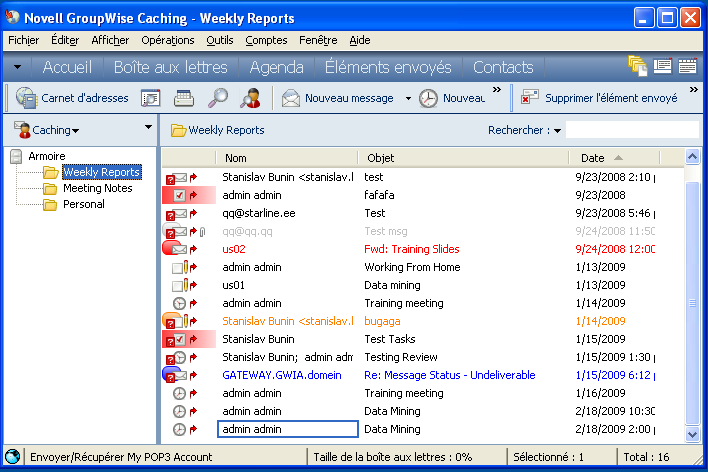Click the Objet column header

point(463,158)
